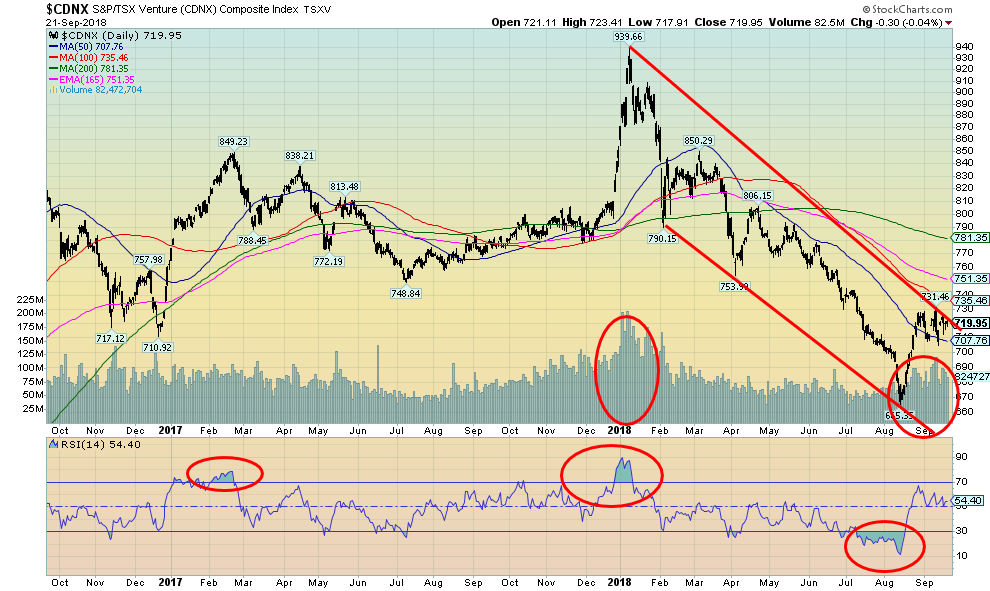This screenshot has height=591, width=990.
Task: Click the "200M" volume axis label
Action: pos(31,313)
